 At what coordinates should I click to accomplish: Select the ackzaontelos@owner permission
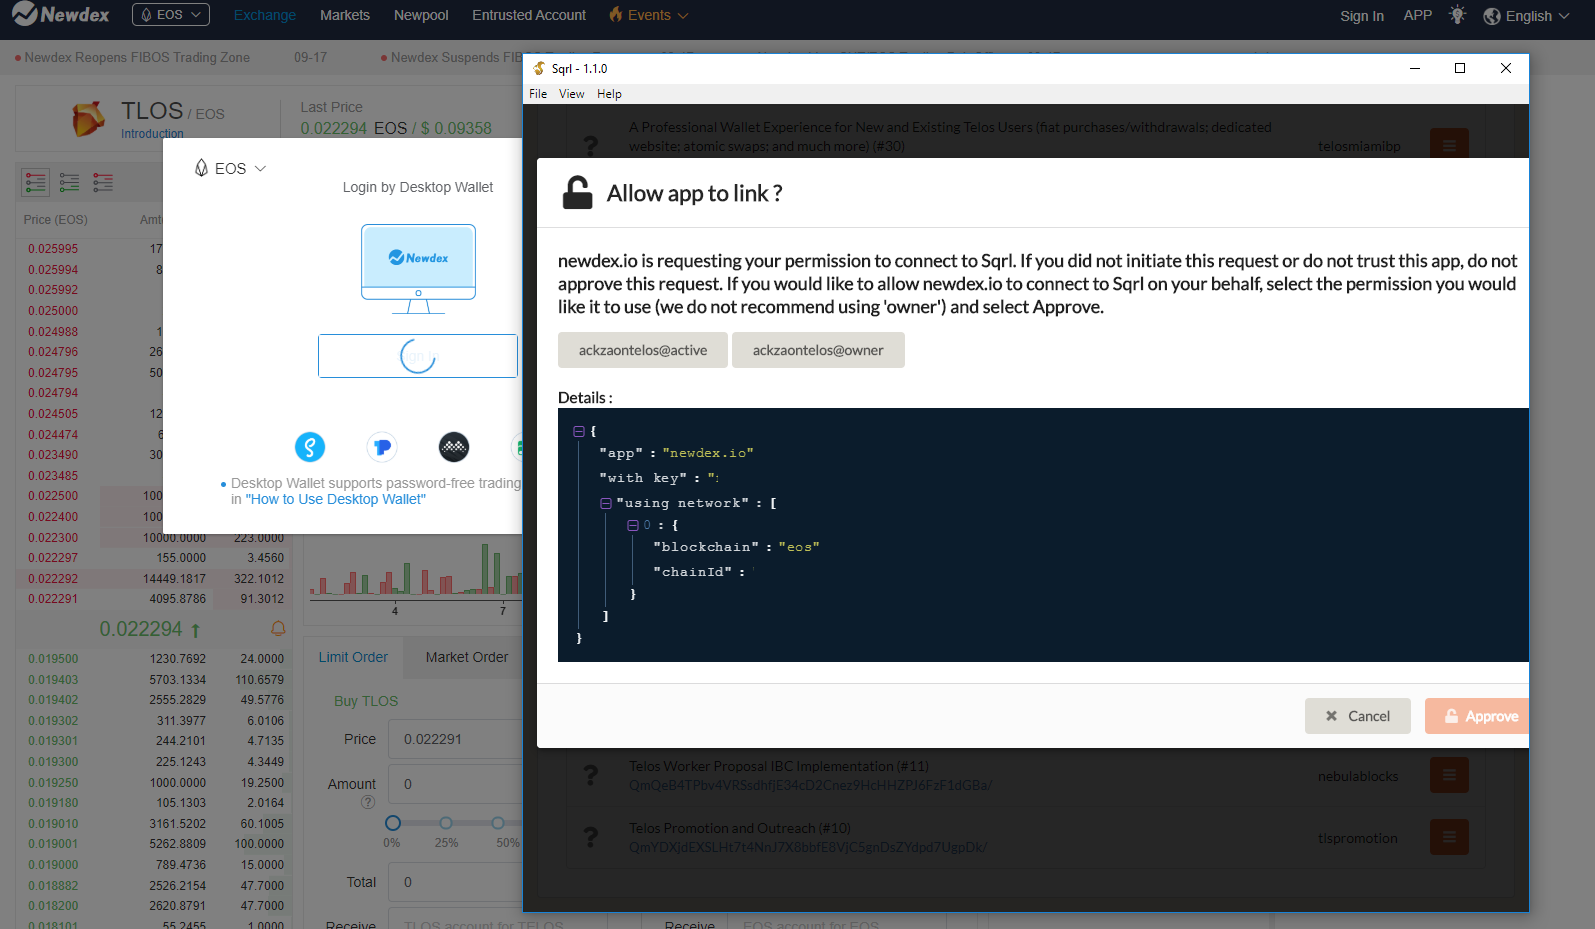click(818, 350)
